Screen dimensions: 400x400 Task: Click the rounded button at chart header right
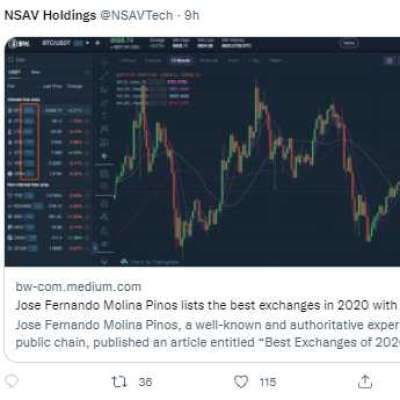[349, 43]
